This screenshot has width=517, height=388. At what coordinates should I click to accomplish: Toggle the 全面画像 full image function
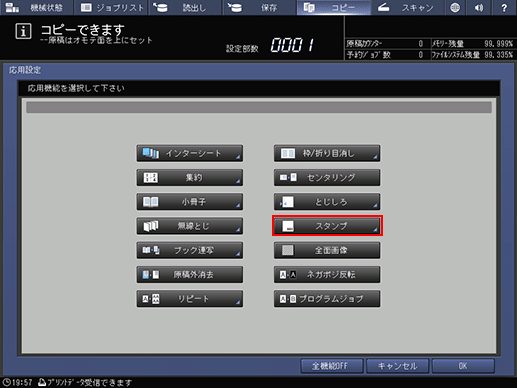pos(327,250)
